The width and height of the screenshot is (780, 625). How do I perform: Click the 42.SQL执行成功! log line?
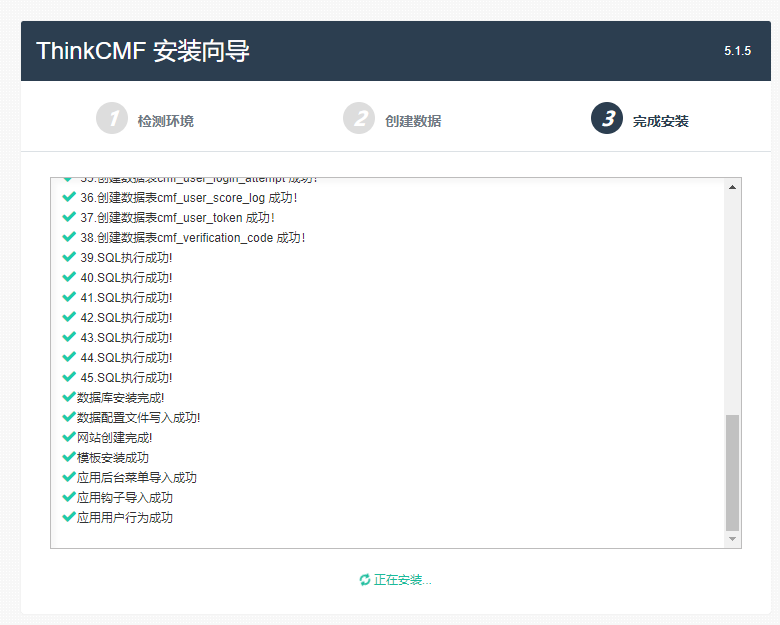click(x=126, y=317)
